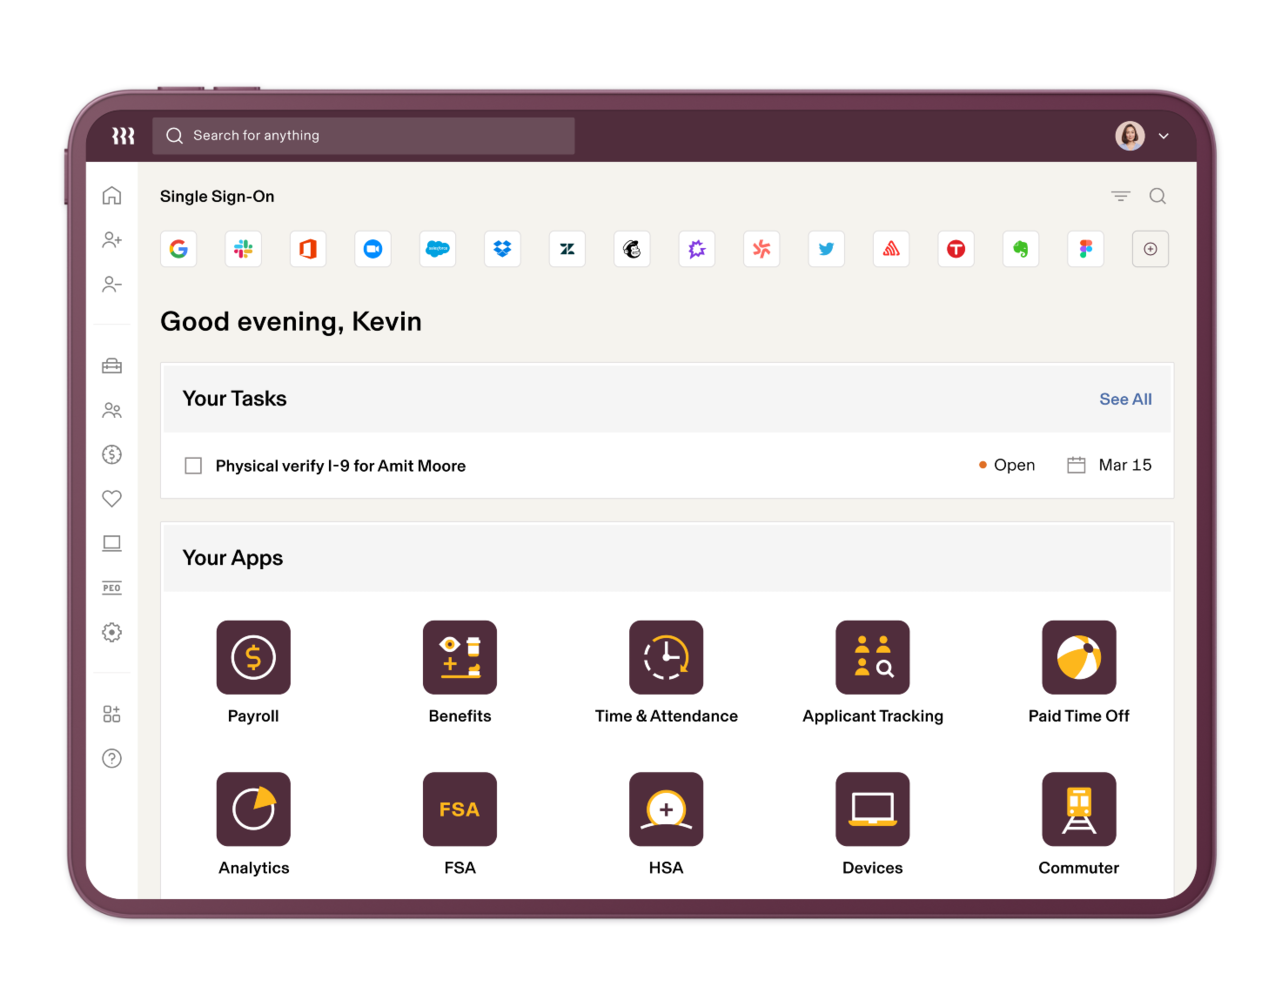Launch the Benefits app
Image resolution: width=1288 pixels, height=987 pixels.
point(460,657)
